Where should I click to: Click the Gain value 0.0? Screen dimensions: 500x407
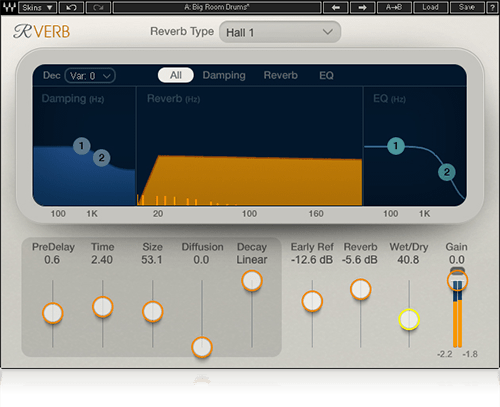coord(457,260)
